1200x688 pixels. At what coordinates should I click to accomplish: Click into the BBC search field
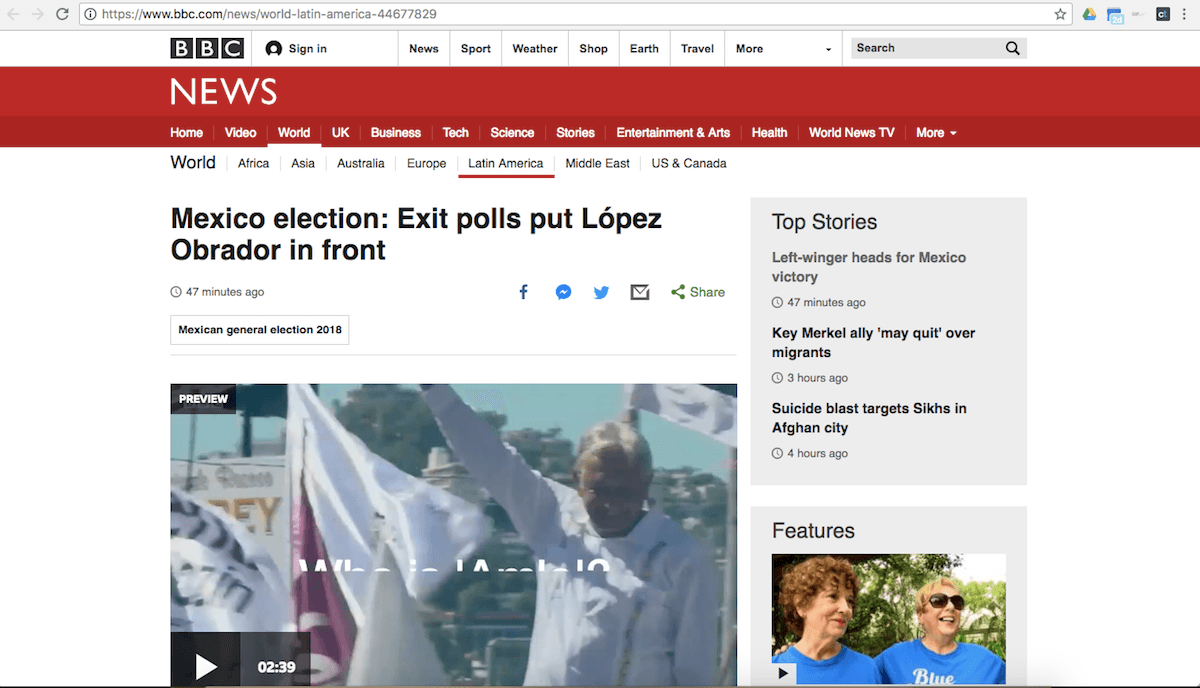(x=925, y=48)
